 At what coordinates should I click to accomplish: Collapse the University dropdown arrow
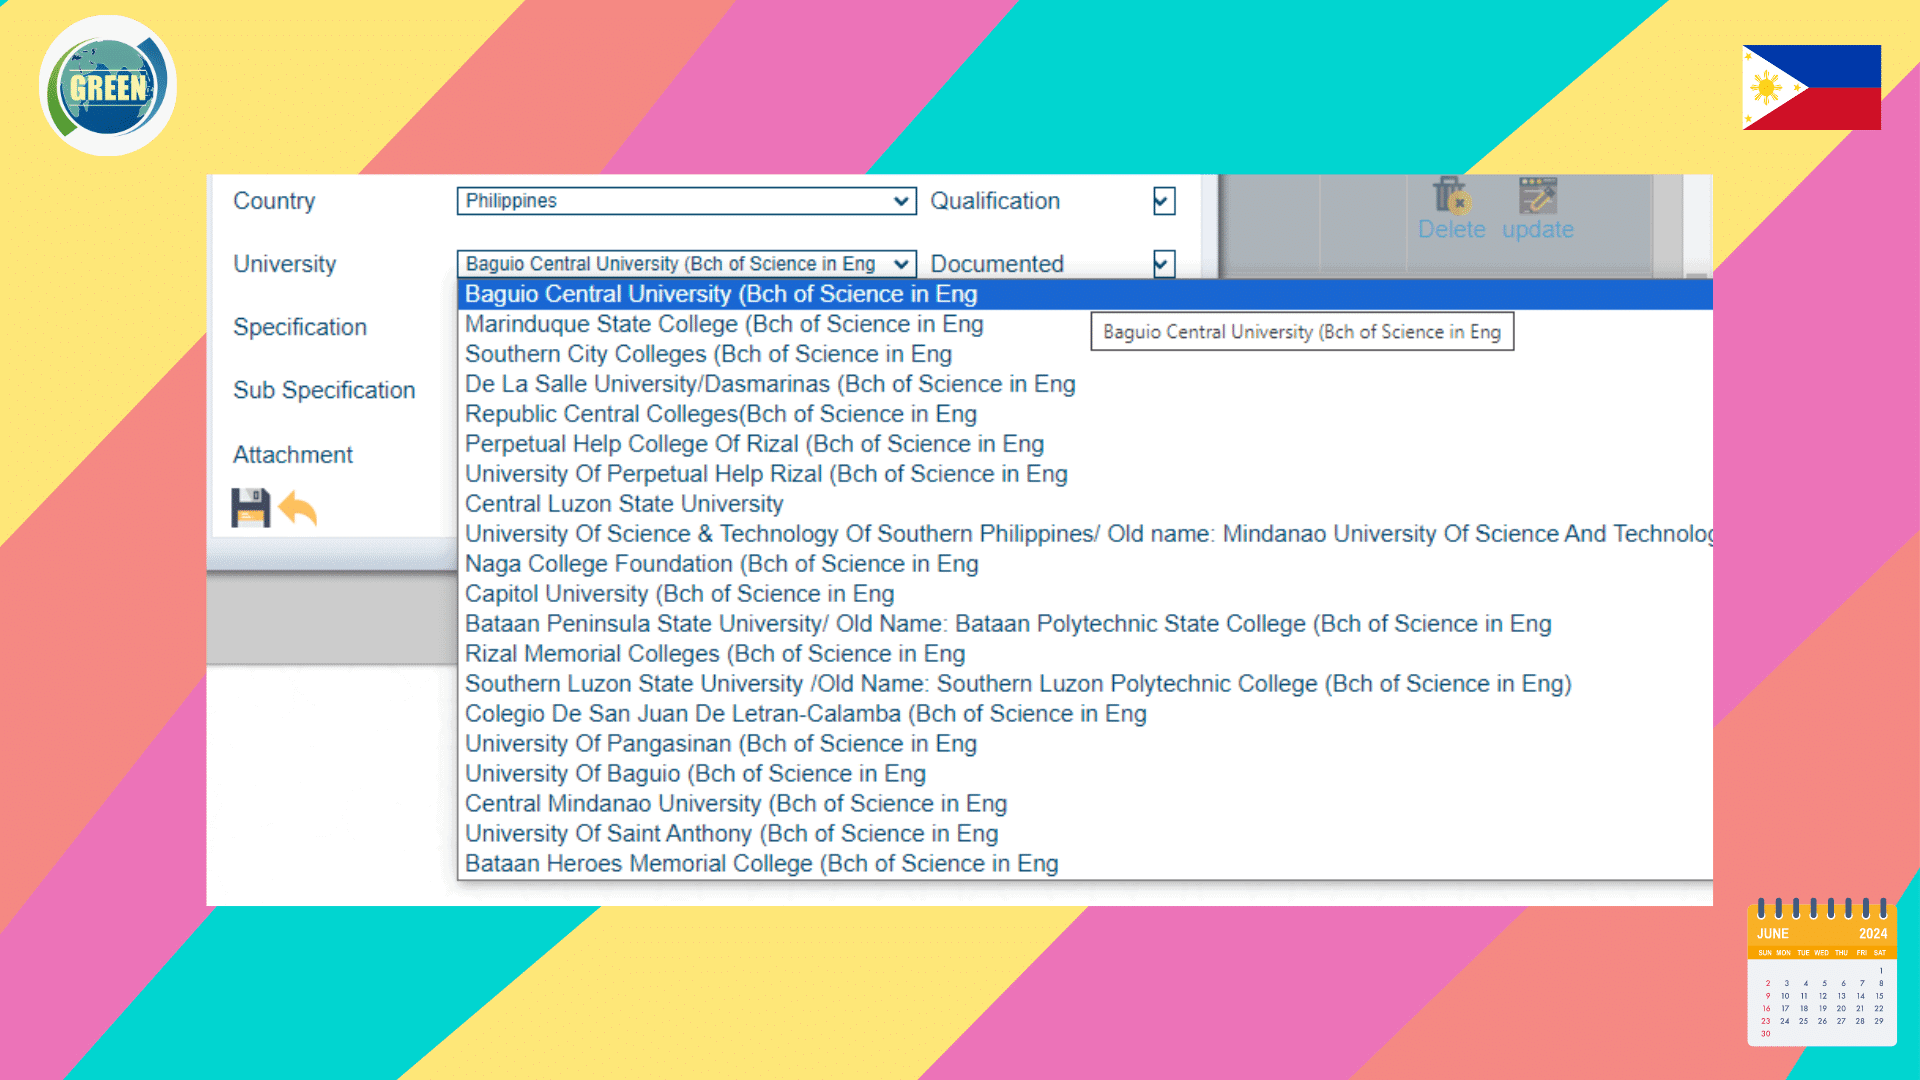pyautogui.click(x=901, y=264)
